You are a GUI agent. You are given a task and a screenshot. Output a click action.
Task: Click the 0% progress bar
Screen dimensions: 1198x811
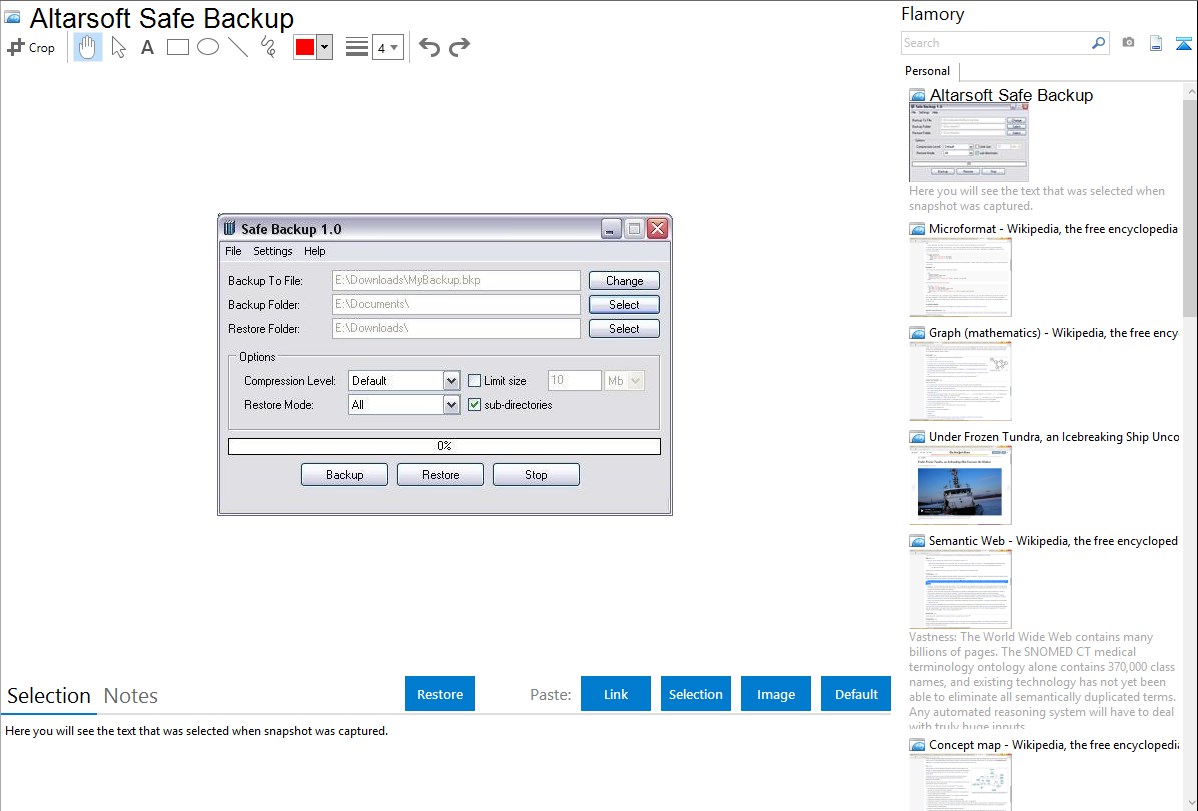pos(444,446)
